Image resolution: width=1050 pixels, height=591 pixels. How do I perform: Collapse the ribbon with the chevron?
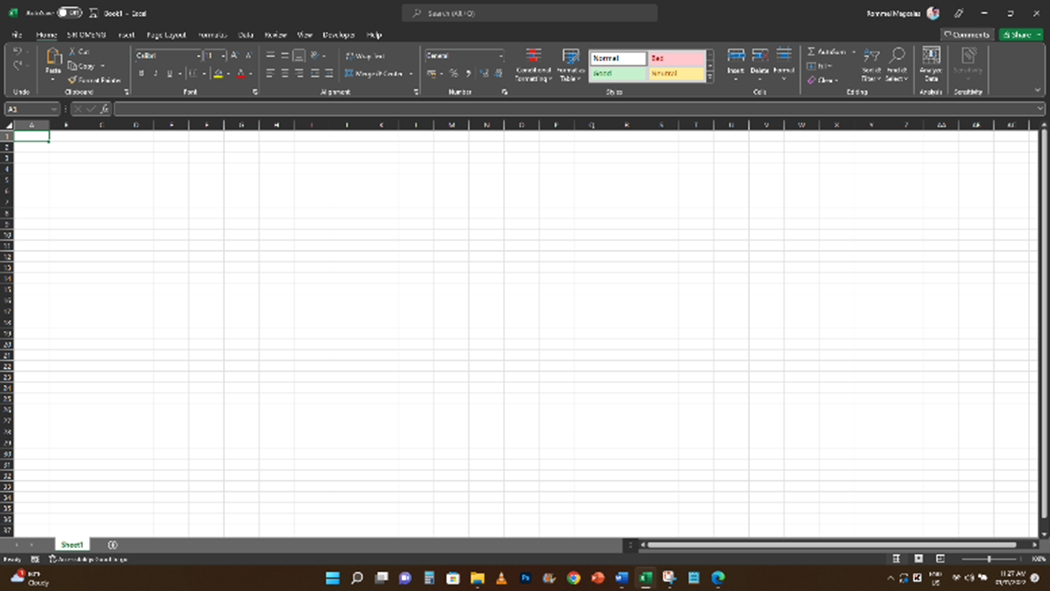coord(1037,90)
